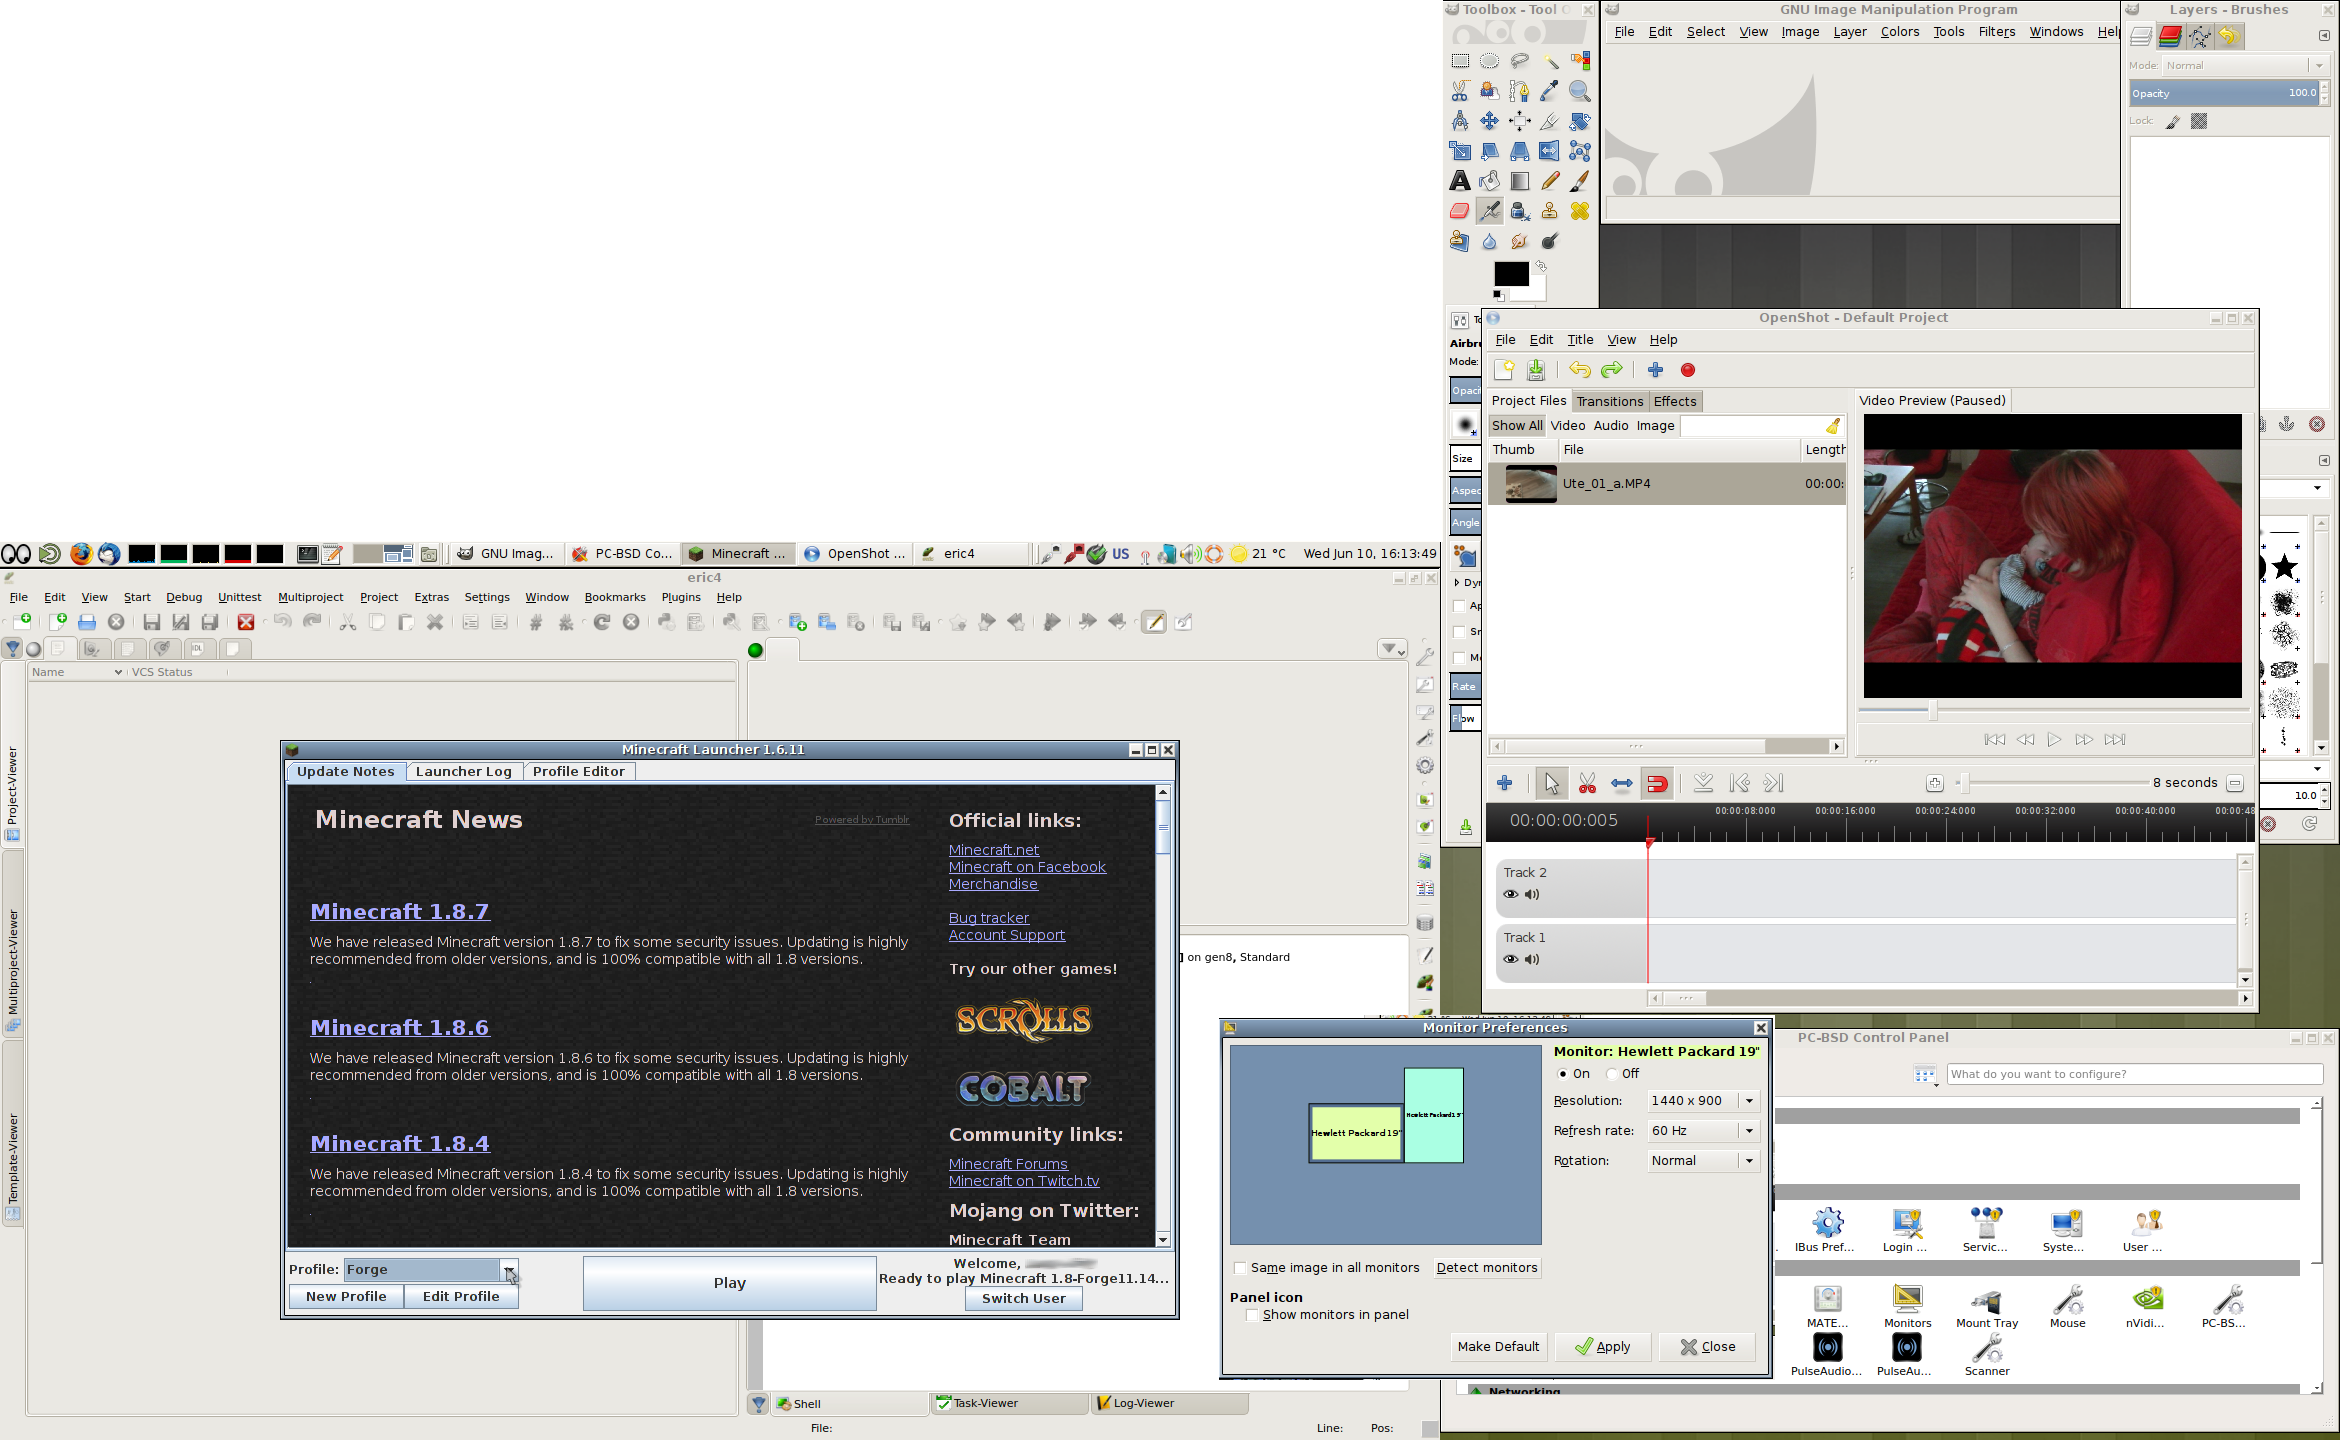Pick the GIMP Color Picker eyedropper tool
This screenshot has width=2340, height=1440.
(x=1549, y=91)
